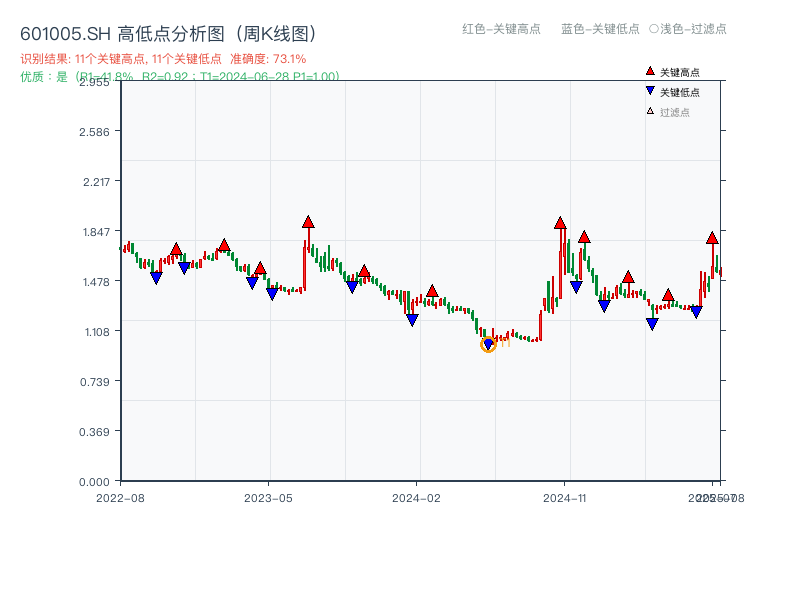Click the 蓝色-关键低点 label at top
The image size is (800, 600).
point(600,29)
